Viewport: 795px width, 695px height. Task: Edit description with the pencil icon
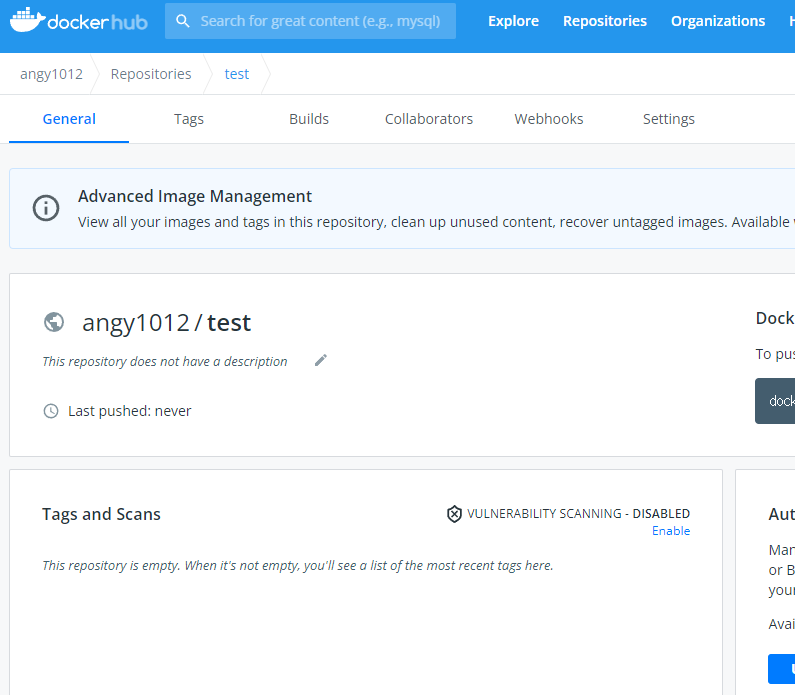[321, 360]
